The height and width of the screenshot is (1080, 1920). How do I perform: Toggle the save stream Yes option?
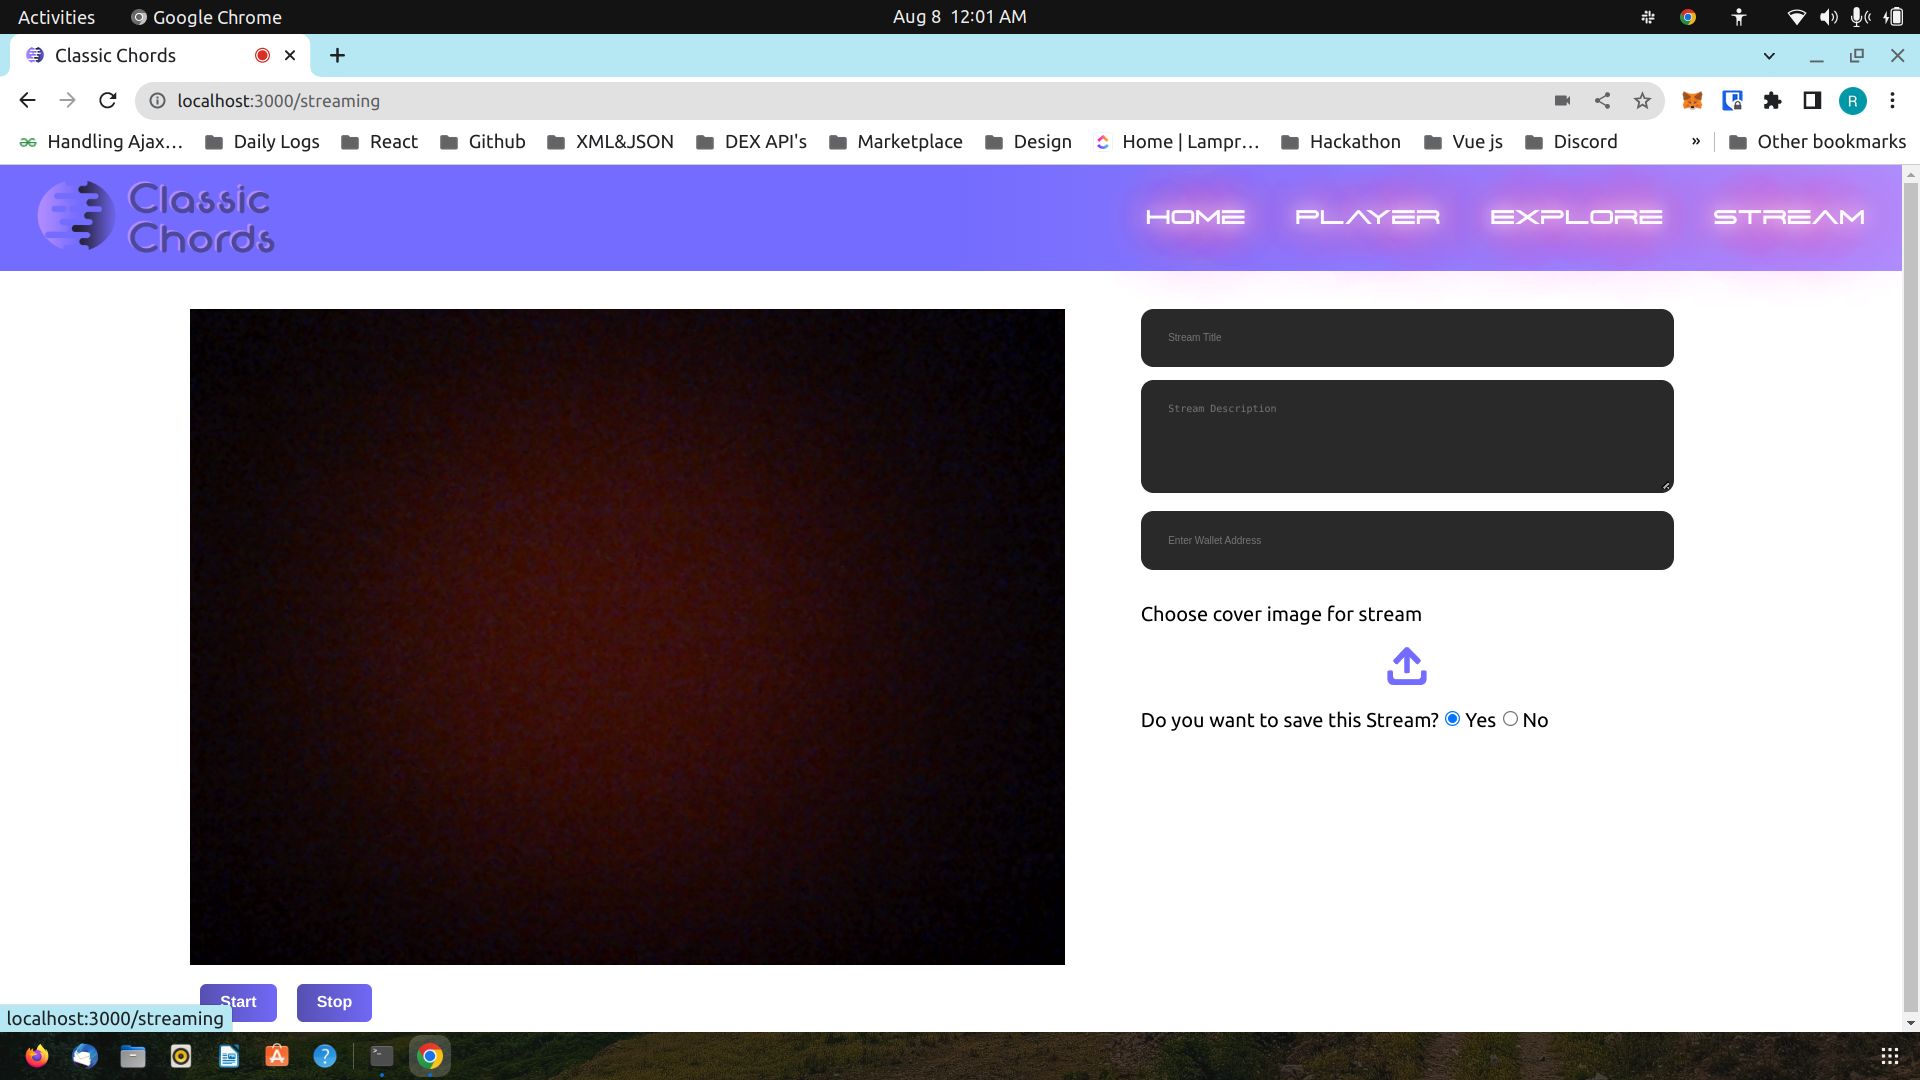coord(1452,719)
